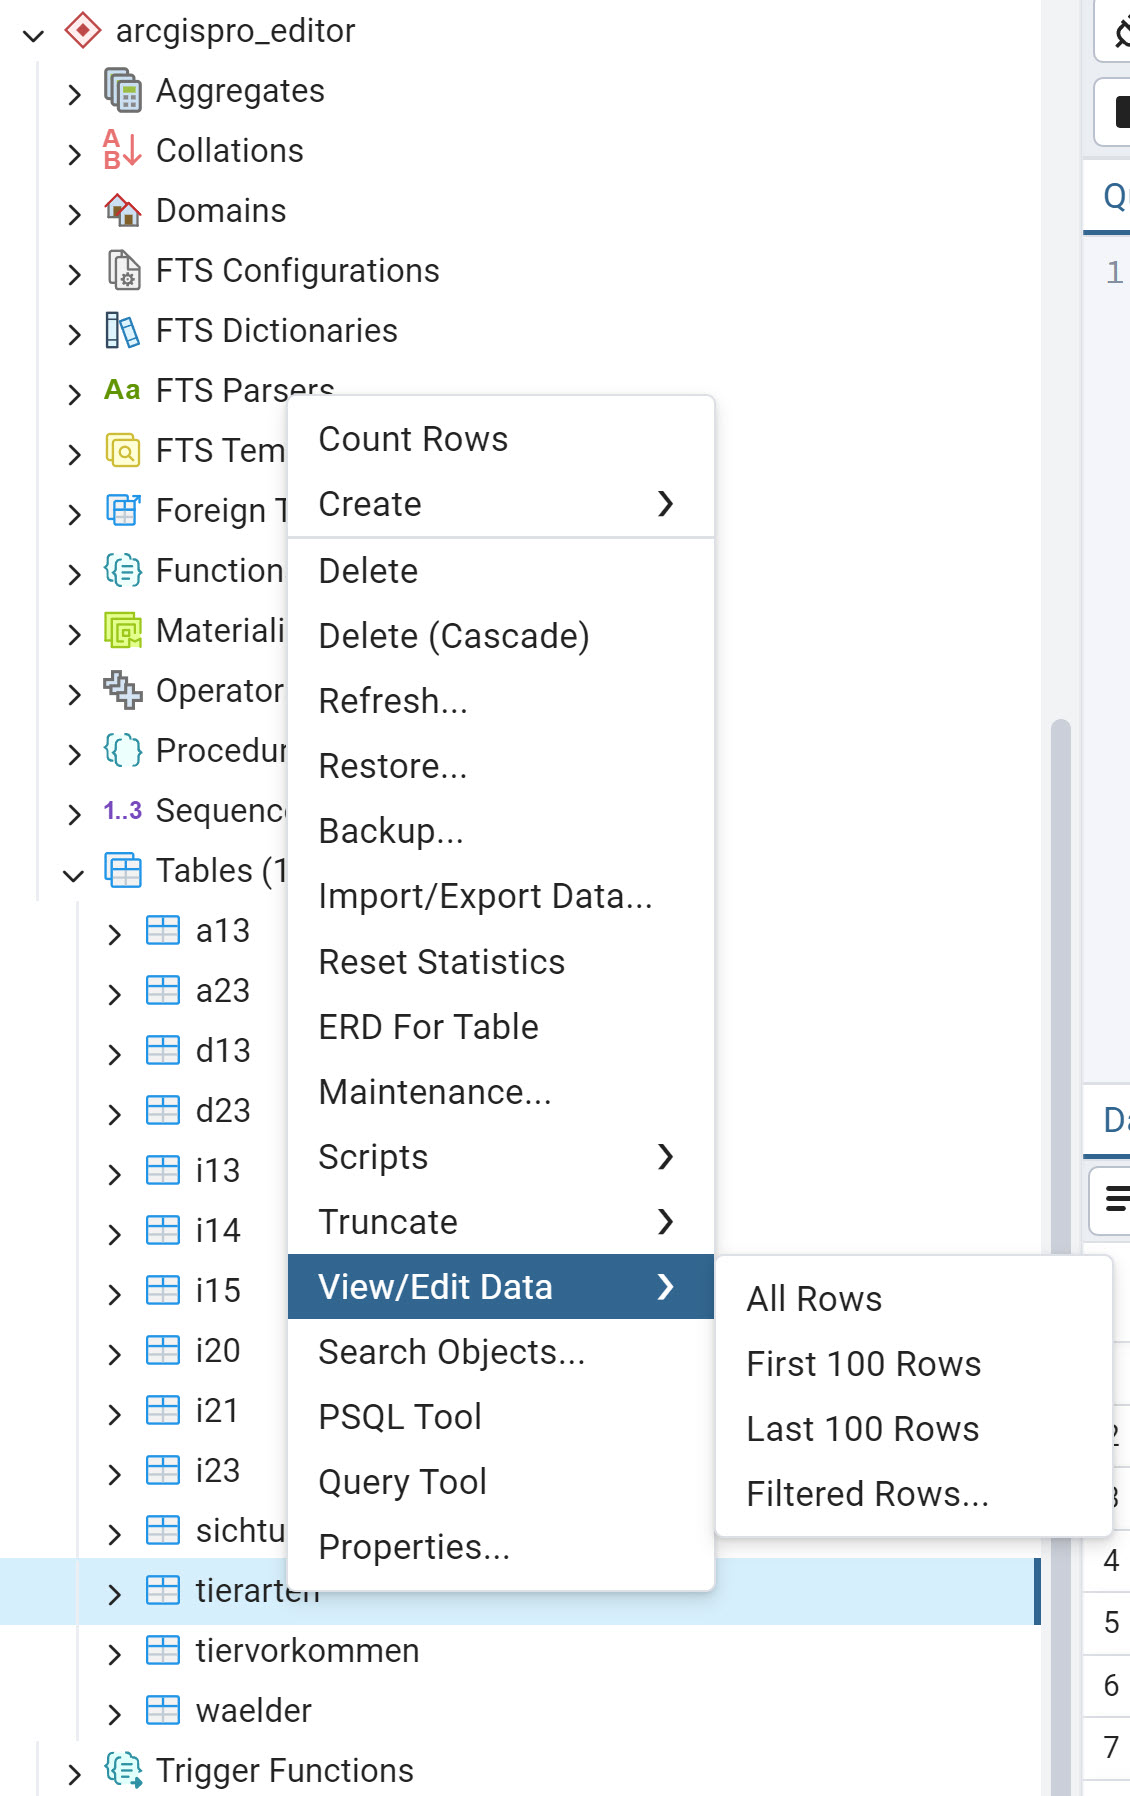The width and height of the screenshot is (1130, 1796).
Task: Choose Import/Export Data from context menu
Action: [485, 896]
